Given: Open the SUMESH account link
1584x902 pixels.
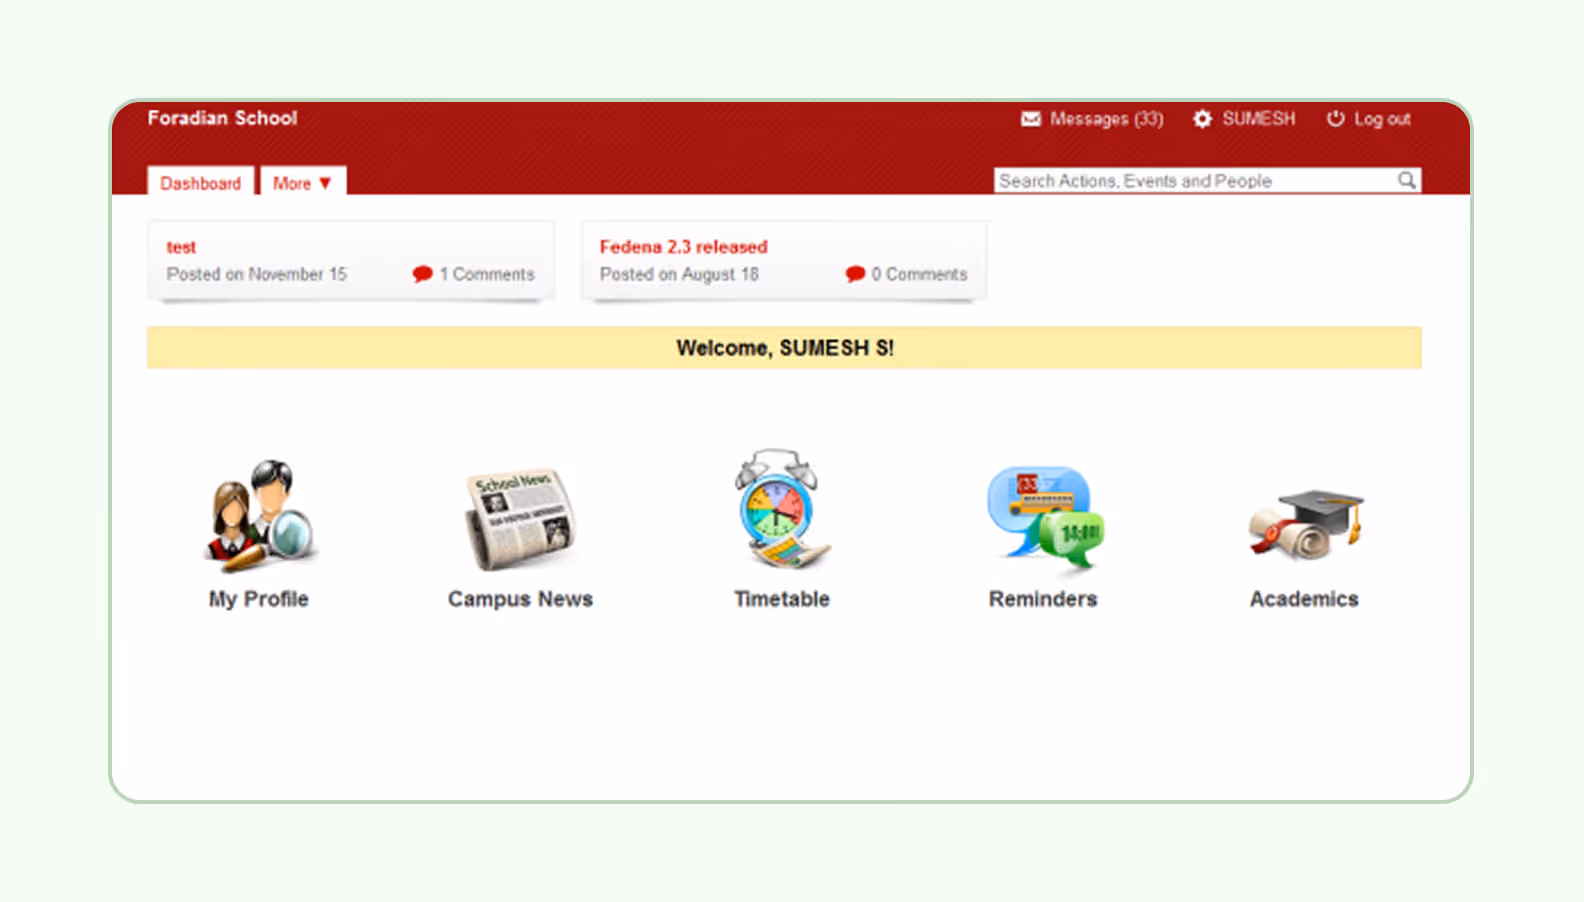Looking at the screenshot, I should (x=1258, y=119).
